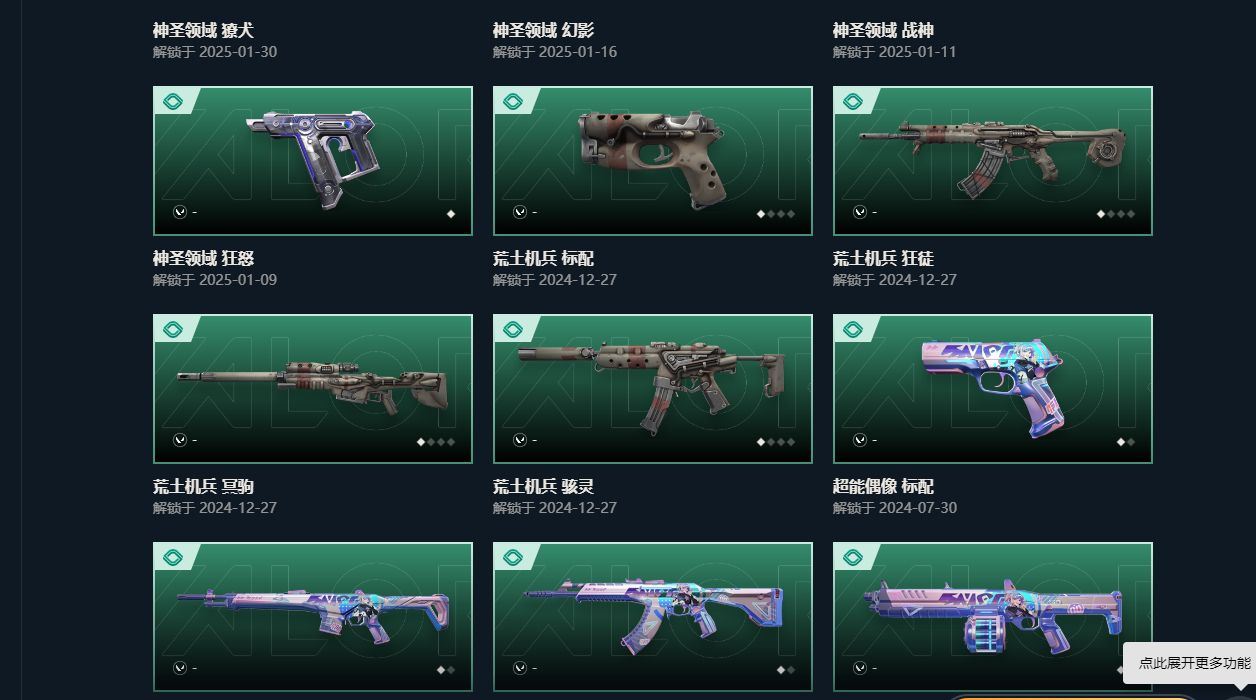The width and height of the screenshot is (1256, 700).
Task: Open the rusty sniper rifle skin image
Action: click(x=312, y=387)
